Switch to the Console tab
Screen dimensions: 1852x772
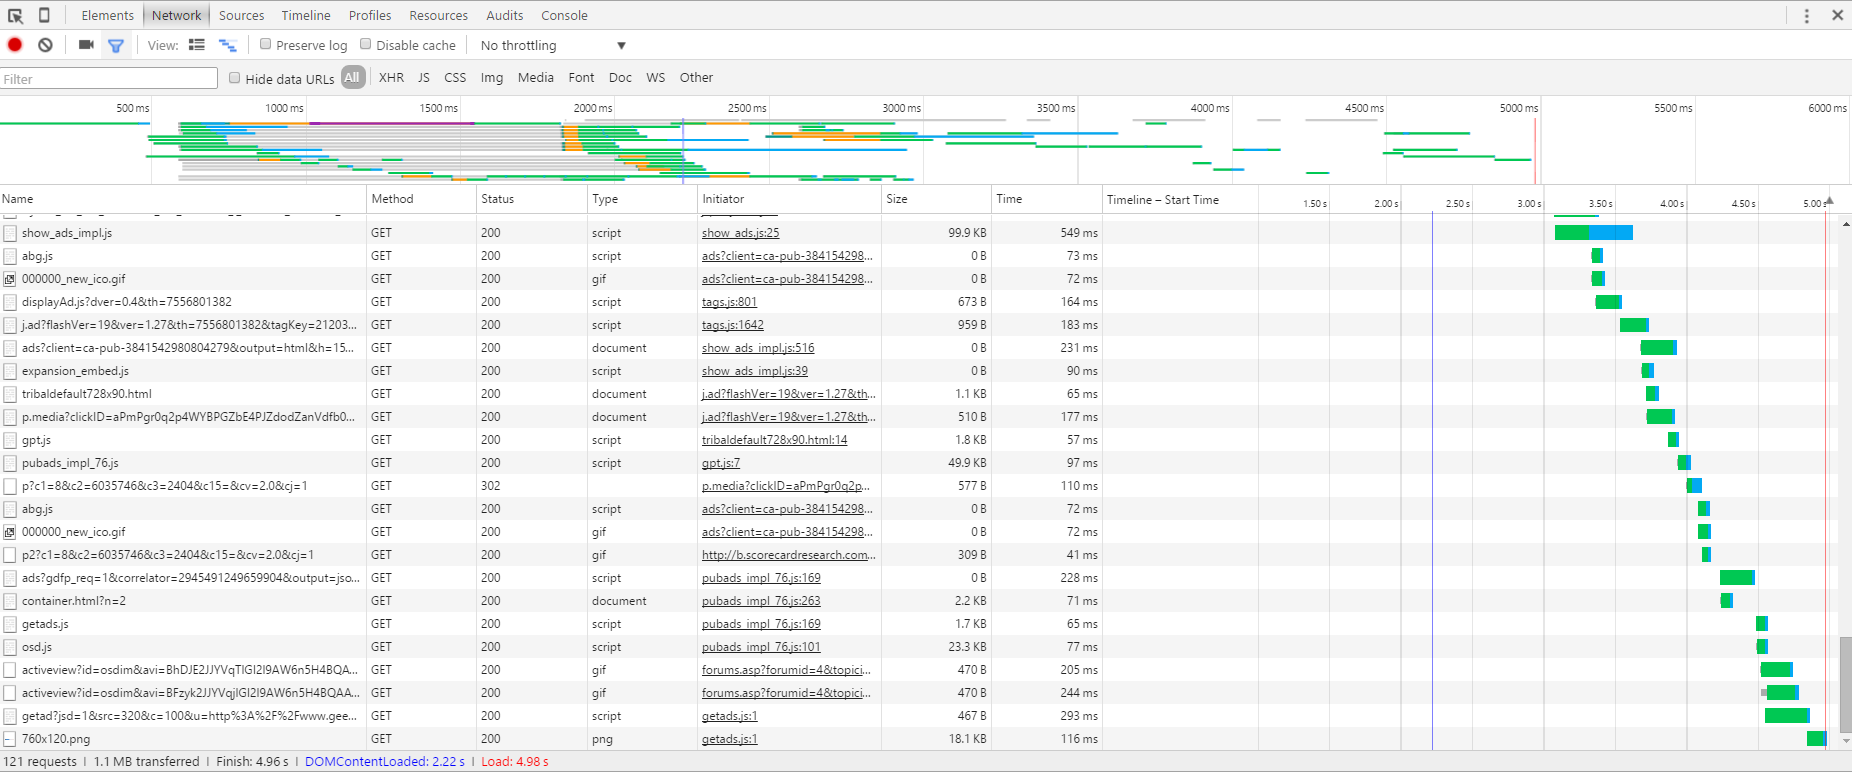tap(564, 15)
